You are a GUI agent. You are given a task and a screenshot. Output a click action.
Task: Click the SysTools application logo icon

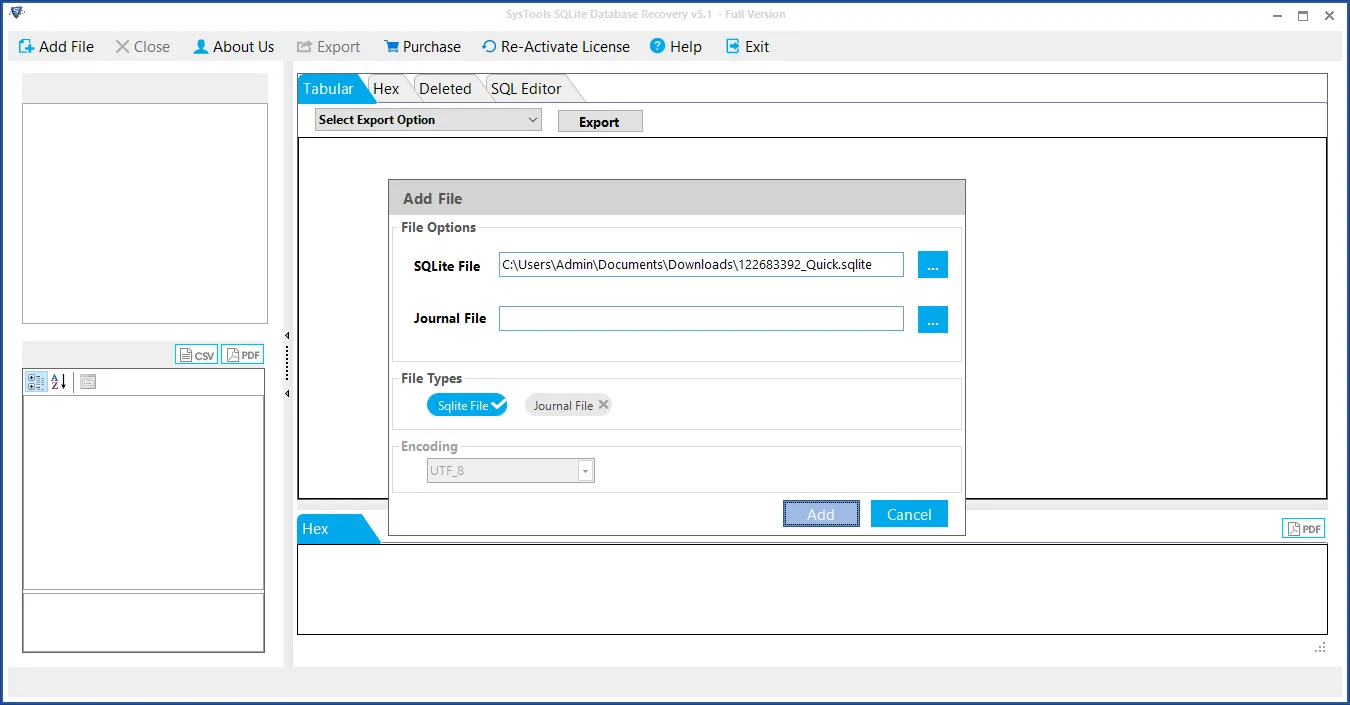[x=16, y=13]
